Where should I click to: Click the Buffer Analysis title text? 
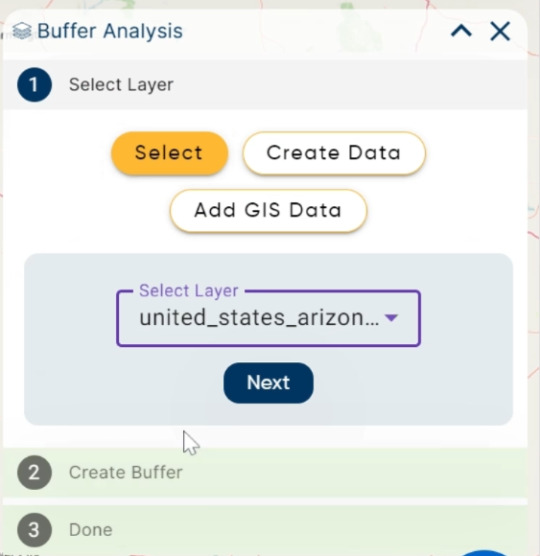click(x=110, y=31)
